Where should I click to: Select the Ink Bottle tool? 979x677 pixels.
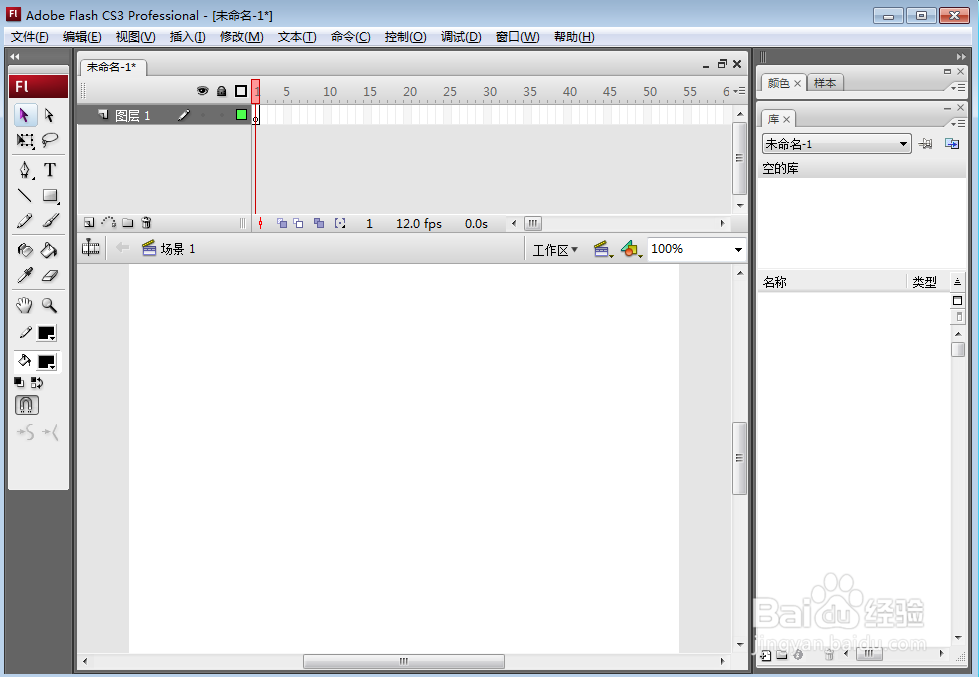pos(25,250)
